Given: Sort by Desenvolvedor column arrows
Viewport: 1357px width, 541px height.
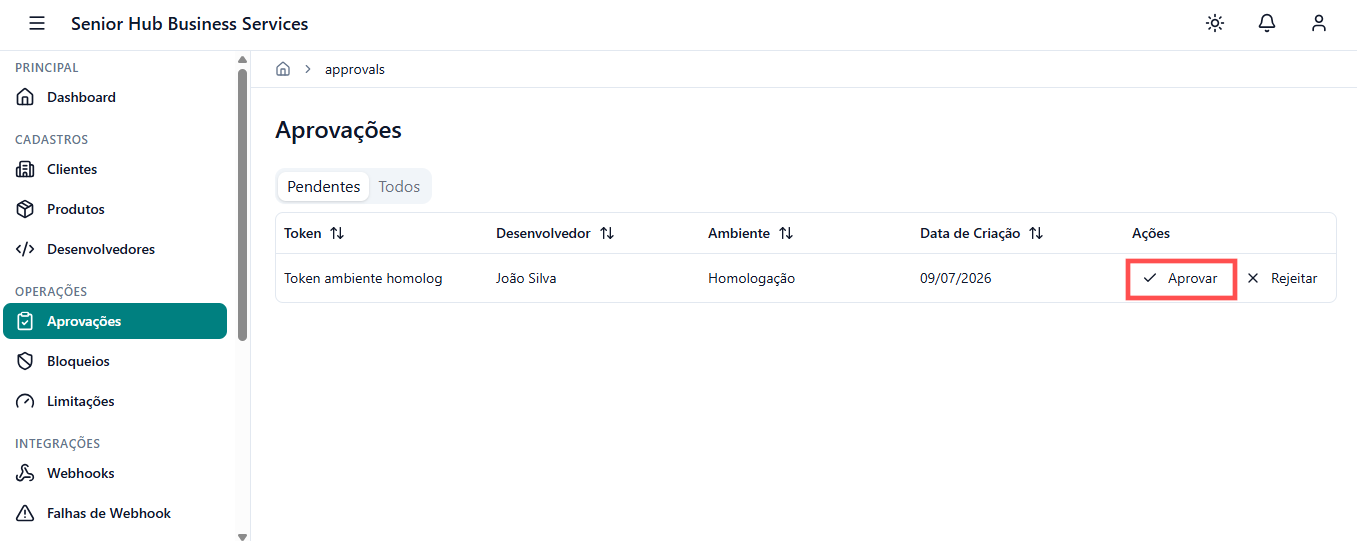Looking at the screenshot, I should tap(607, 233).
